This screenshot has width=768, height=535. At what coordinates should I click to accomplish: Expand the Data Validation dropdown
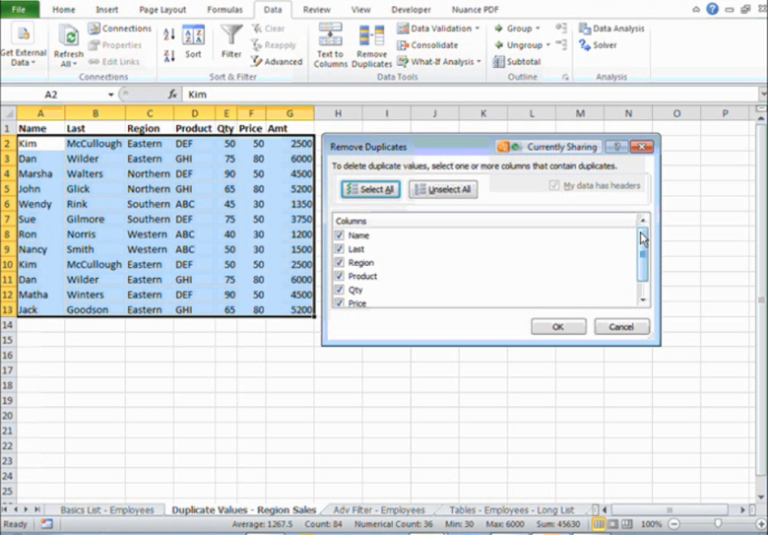[478, 28]
